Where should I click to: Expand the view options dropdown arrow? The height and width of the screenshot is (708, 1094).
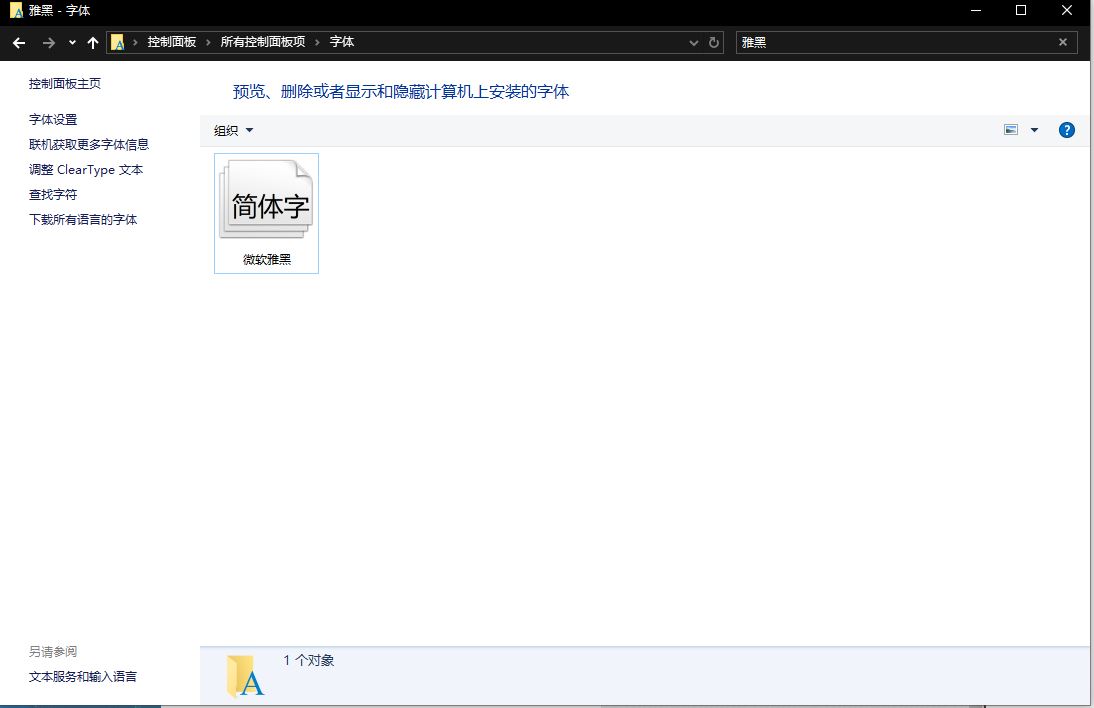point(1034,130)
